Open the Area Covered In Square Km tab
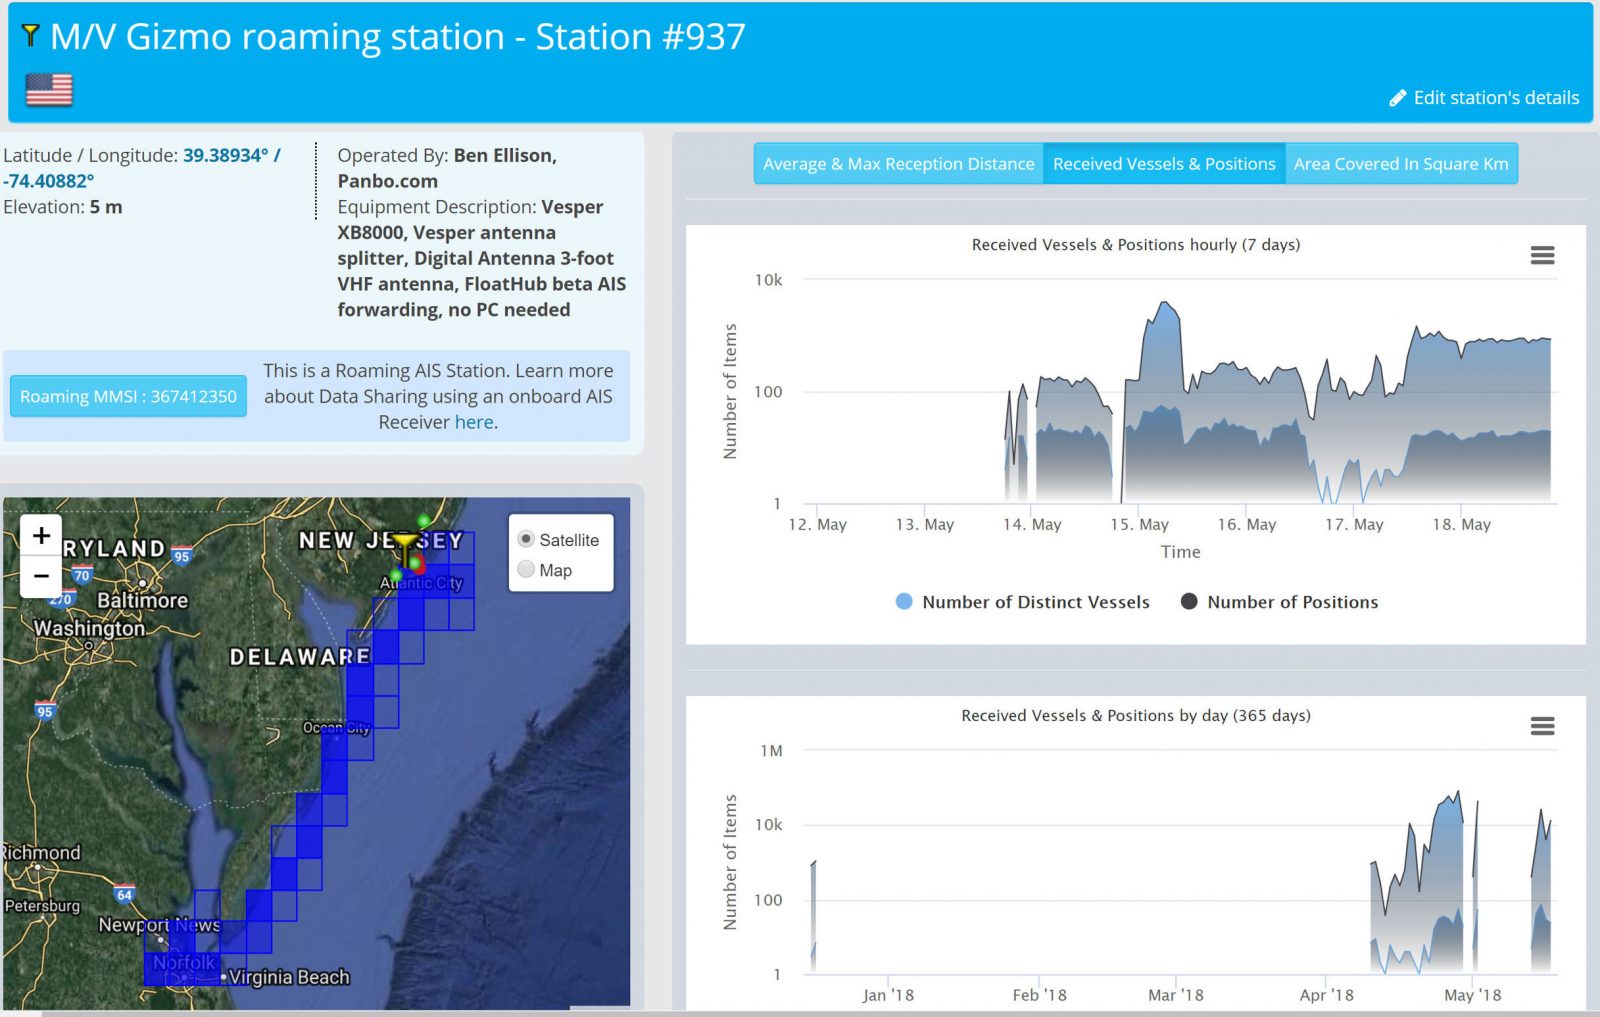This screenshot has height=1017, width=1600. (1402, 163)
